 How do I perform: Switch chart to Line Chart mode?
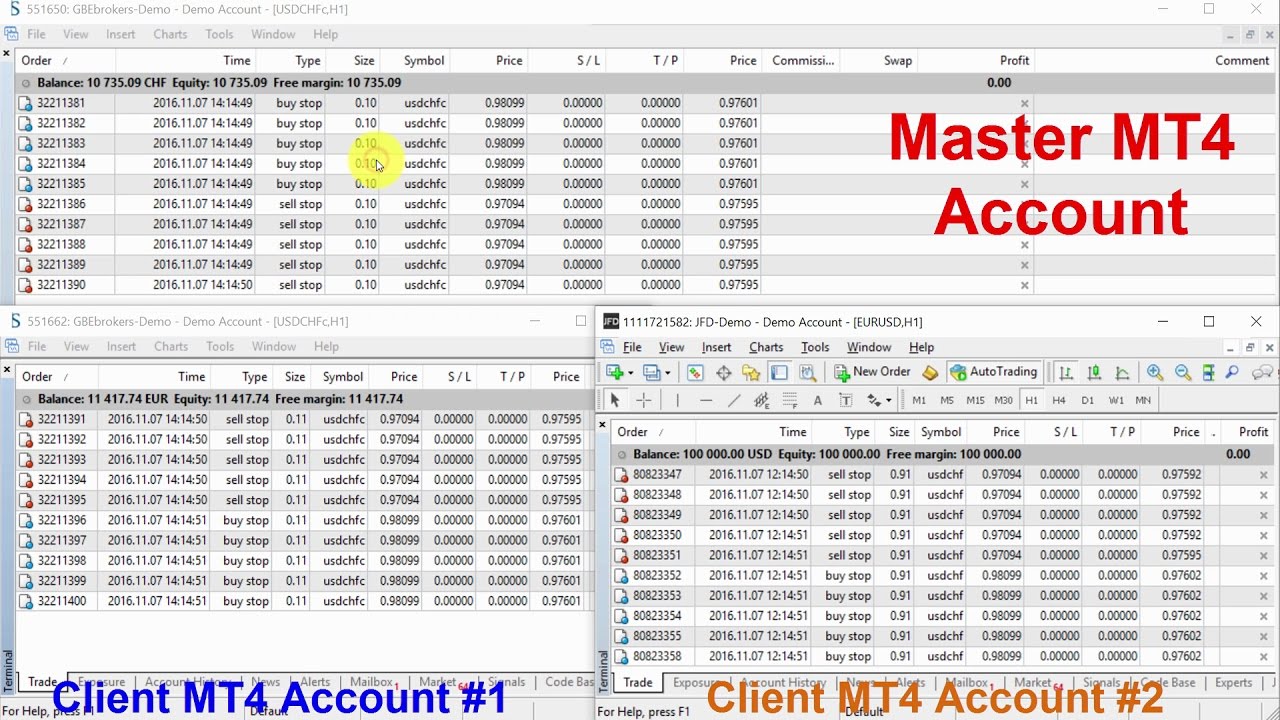click(1123, 372)
